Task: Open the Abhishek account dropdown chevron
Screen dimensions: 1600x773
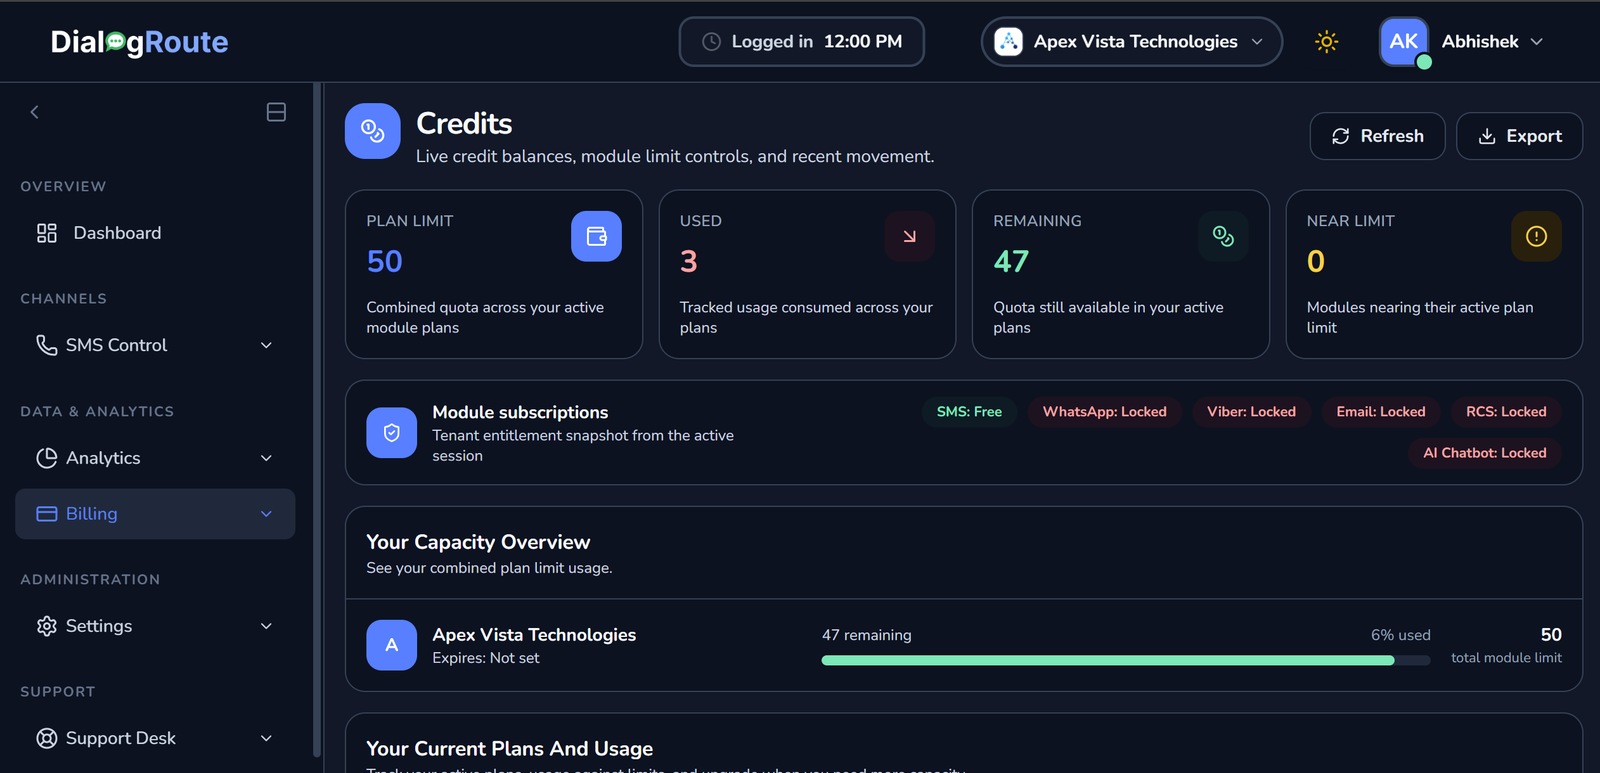Action: tap(1537, 42)
